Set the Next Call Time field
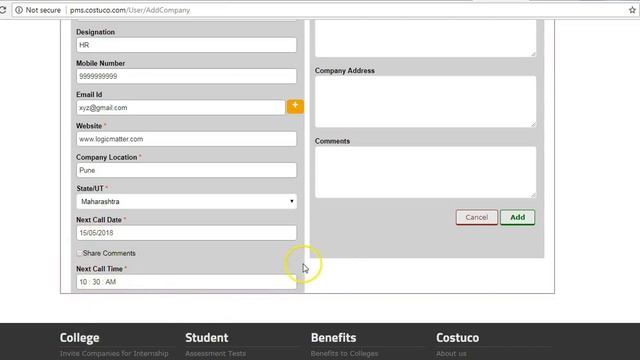640x360 pixels. click(x=186, y=282)
